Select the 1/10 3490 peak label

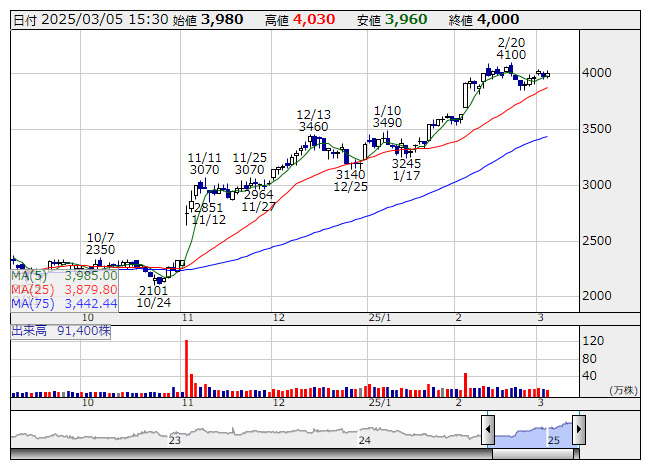(x=387, y=117)
